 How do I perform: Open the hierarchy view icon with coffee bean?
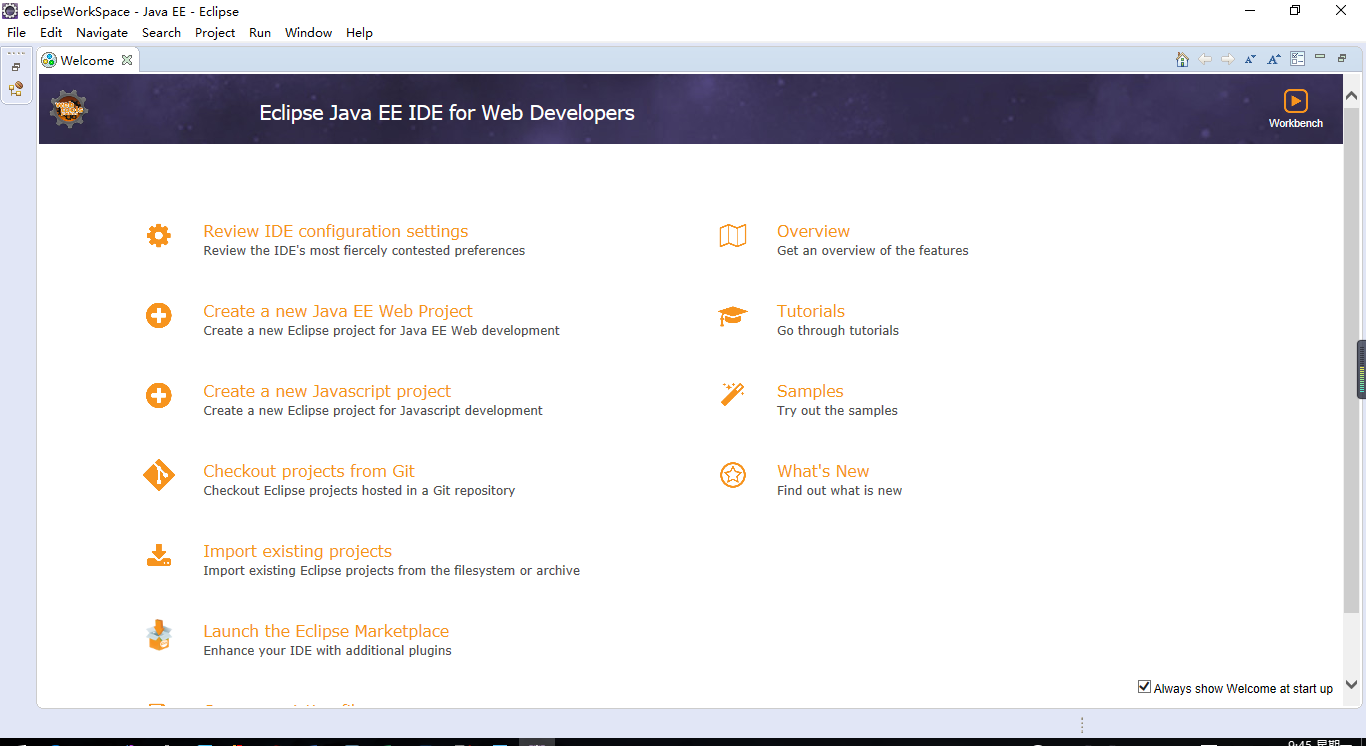(x=16, y=89)
